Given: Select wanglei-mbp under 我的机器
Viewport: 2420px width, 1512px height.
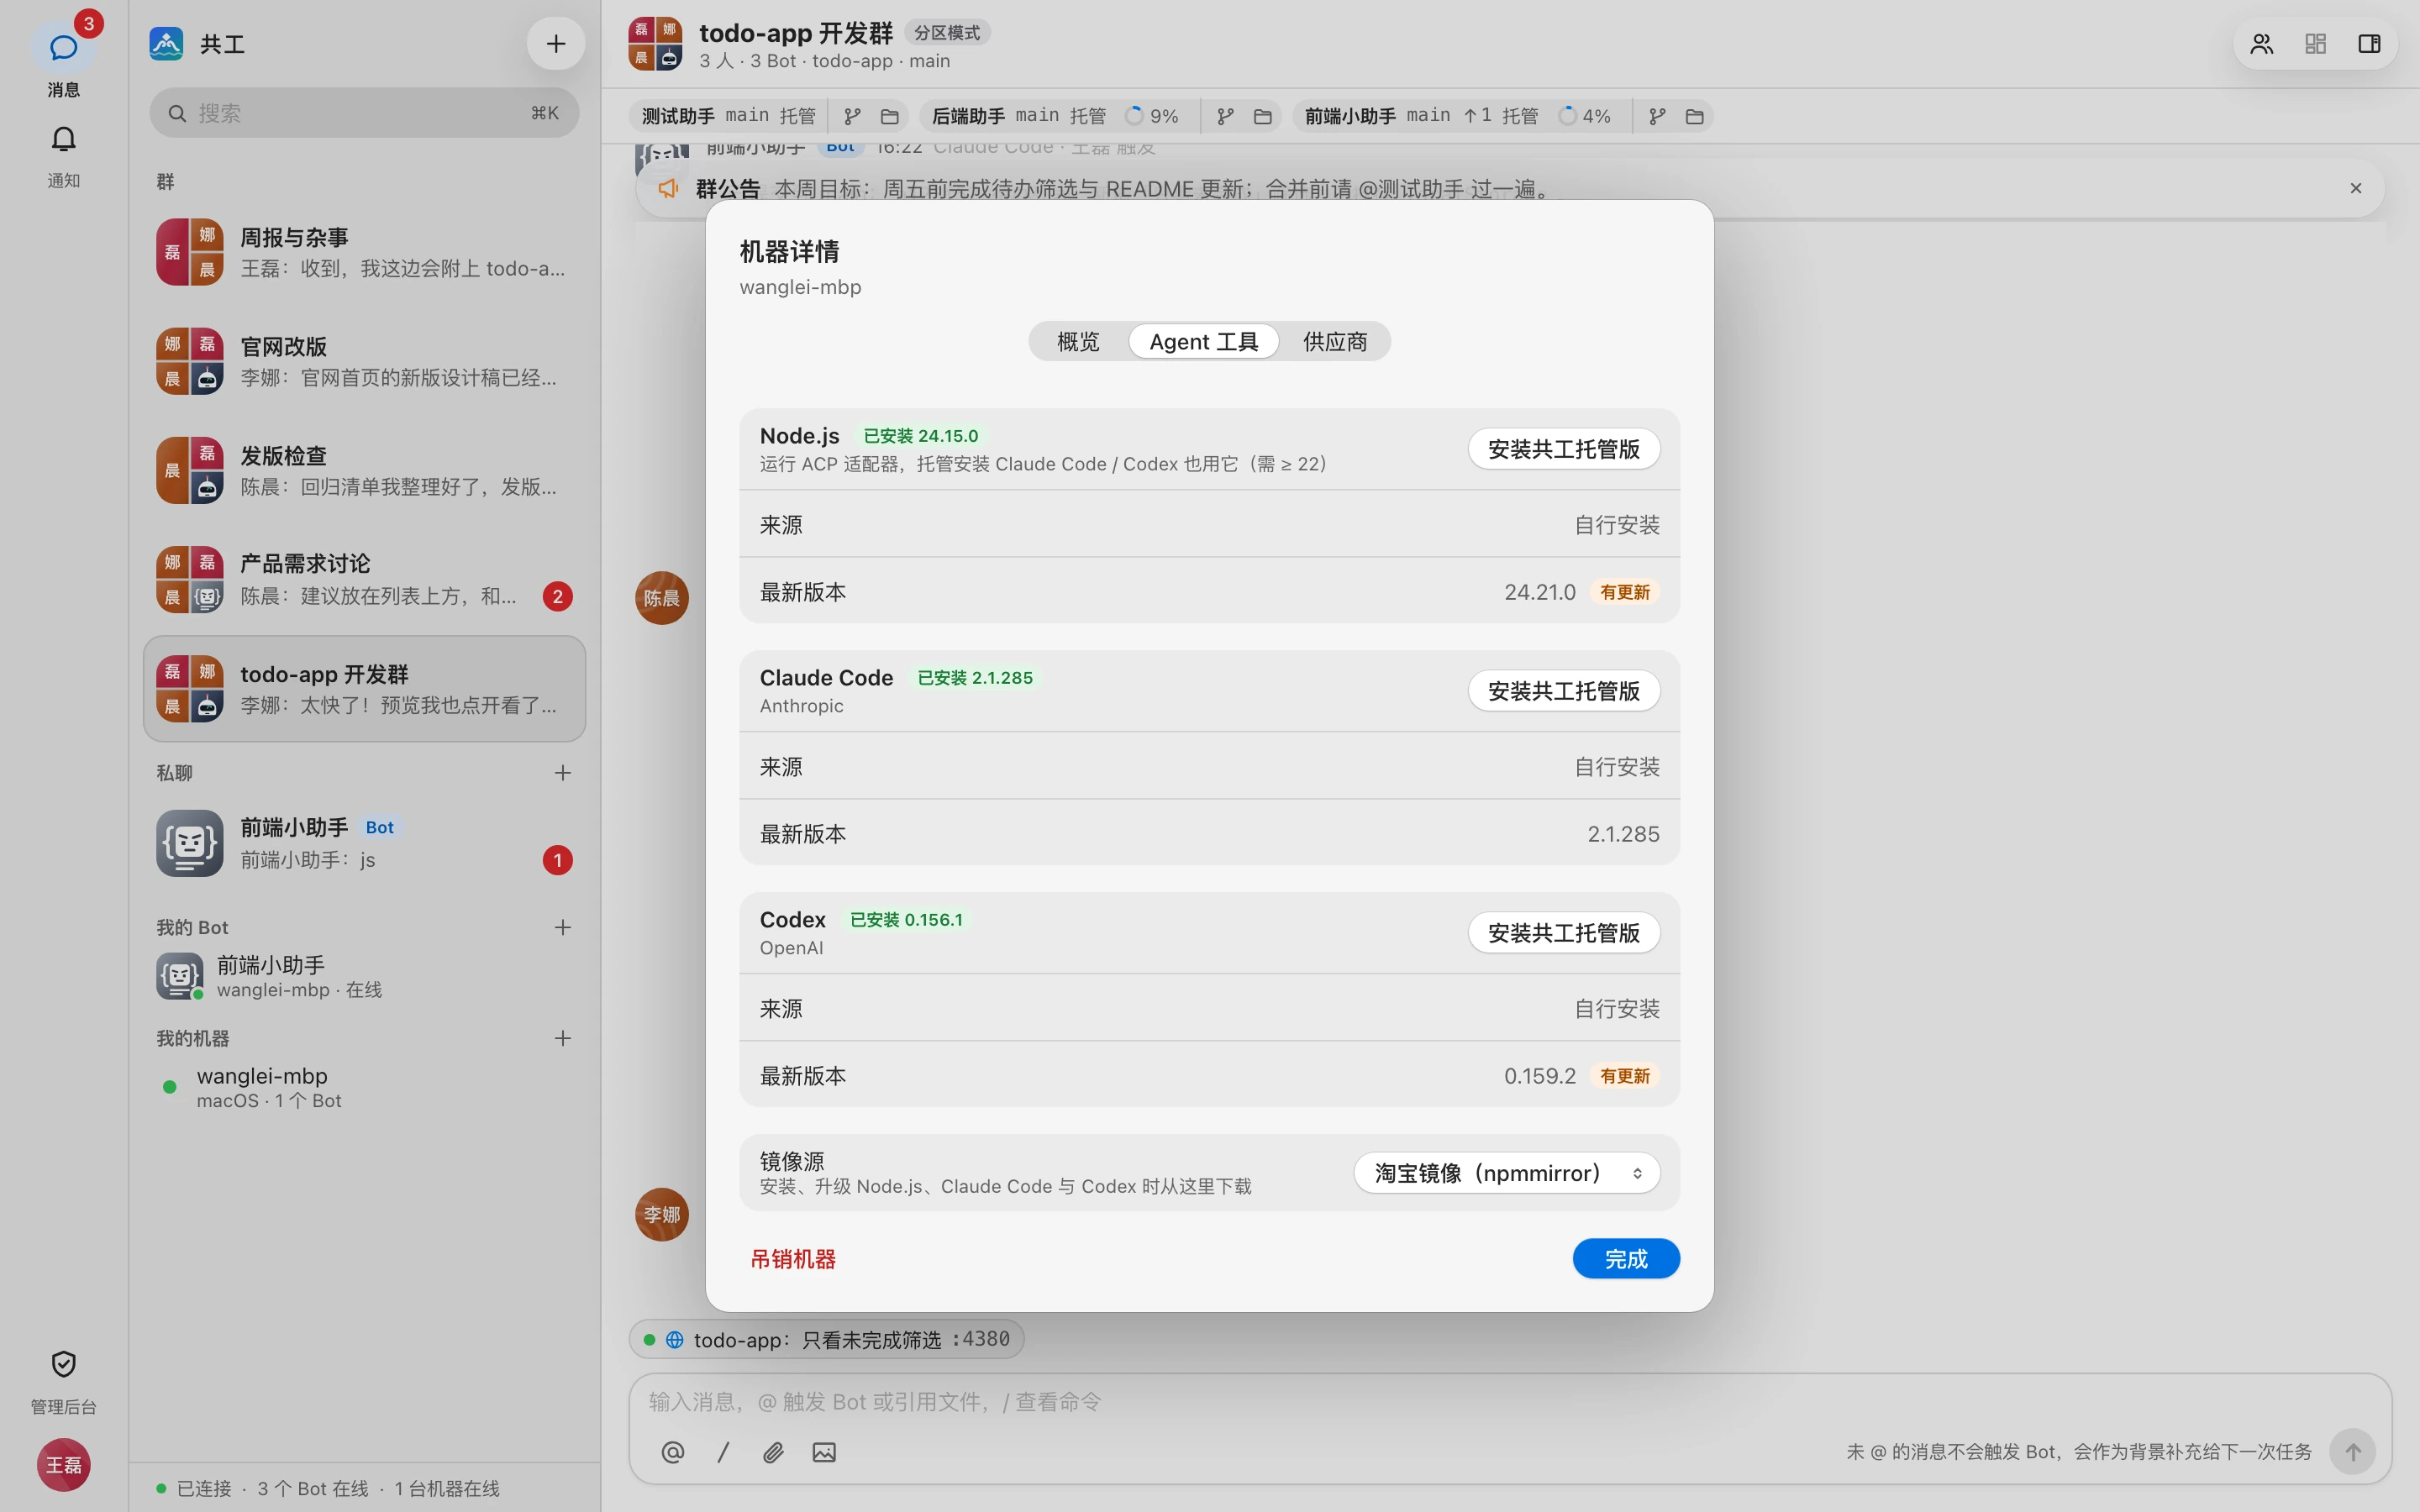Looking at the screenshot, I should 364,1087.
